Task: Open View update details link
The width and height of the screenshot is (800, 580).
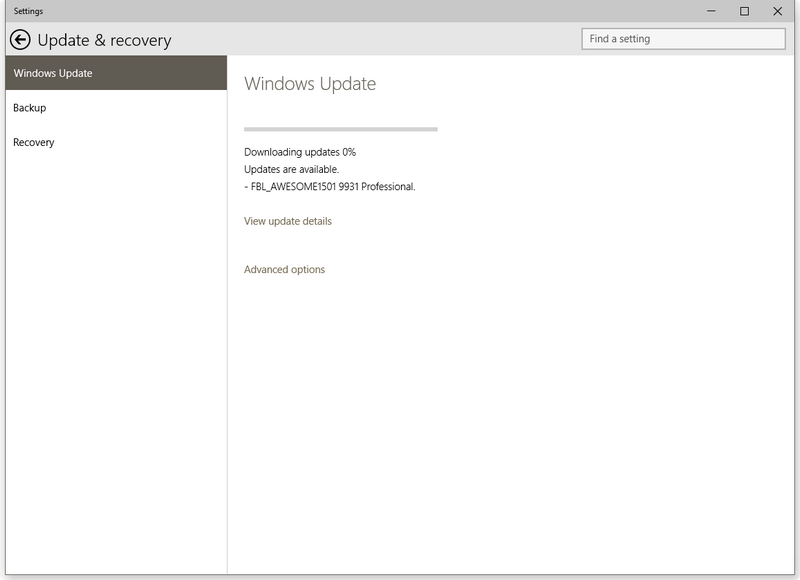Action: [x=288, y=221]
